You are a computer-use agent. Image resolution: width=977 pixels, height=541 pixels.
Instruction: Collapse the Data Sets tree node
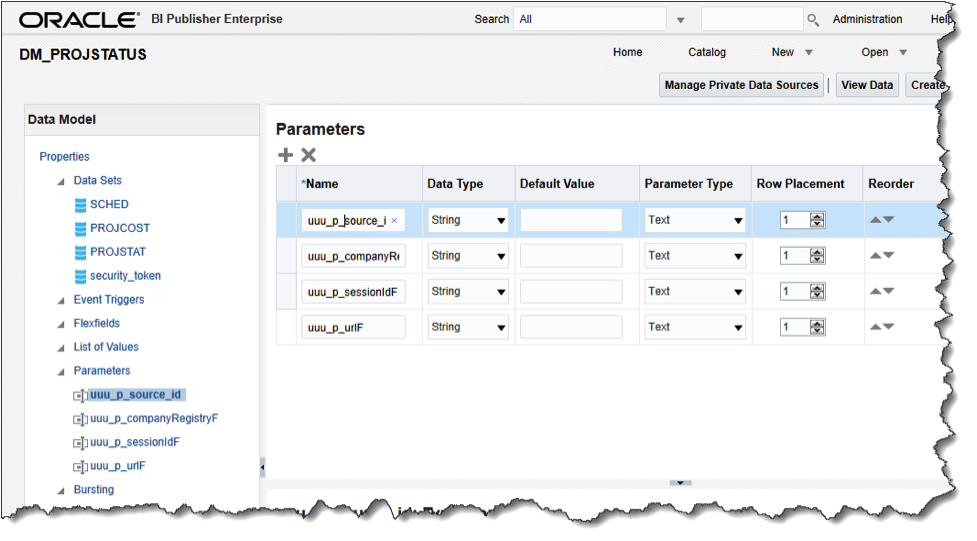pos(61,182)
